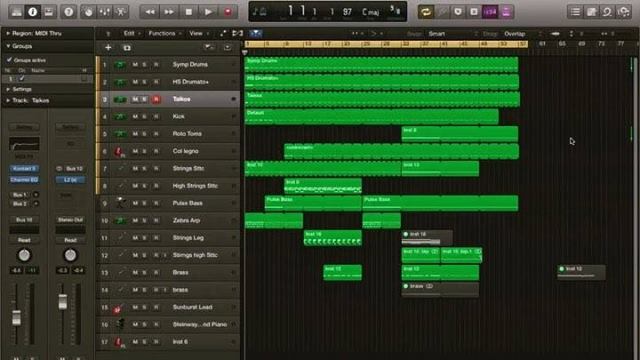Collapse the Groups disclosure triangle
640x360 pixels.
click(x=8, y=46)
